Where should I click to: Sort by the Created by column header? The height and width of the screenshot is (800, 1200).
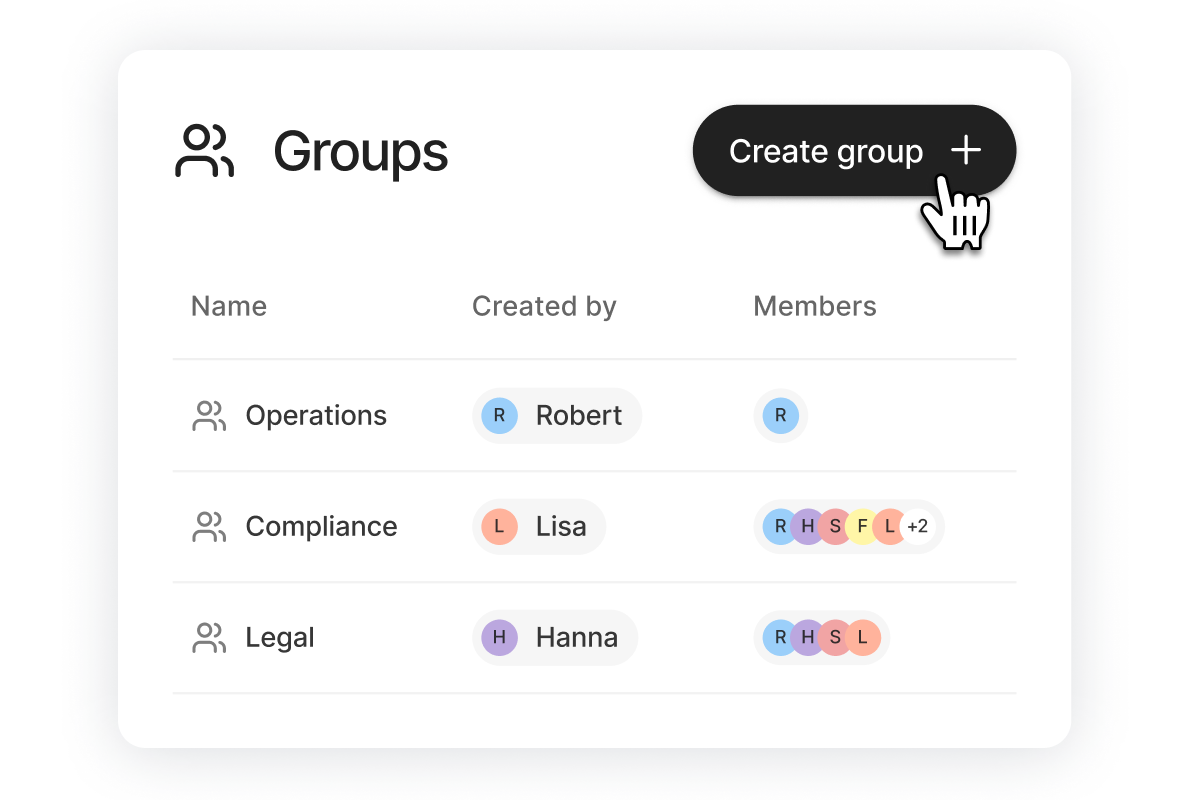(544, 306)
